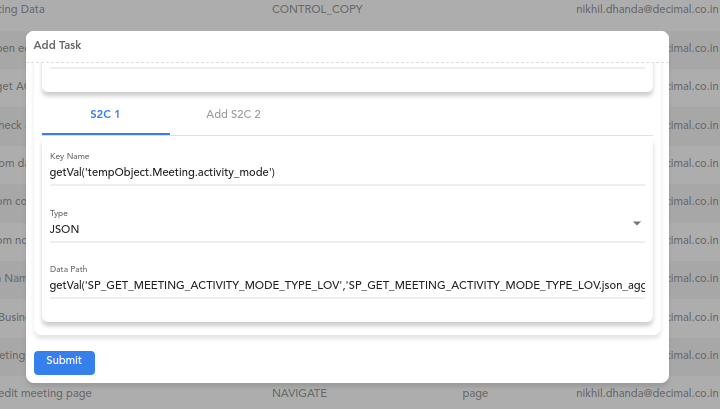Expand the Type dropdown arrow
This screenshot has height=409, width=720.
pyautogui.click(x=636, y=224)
